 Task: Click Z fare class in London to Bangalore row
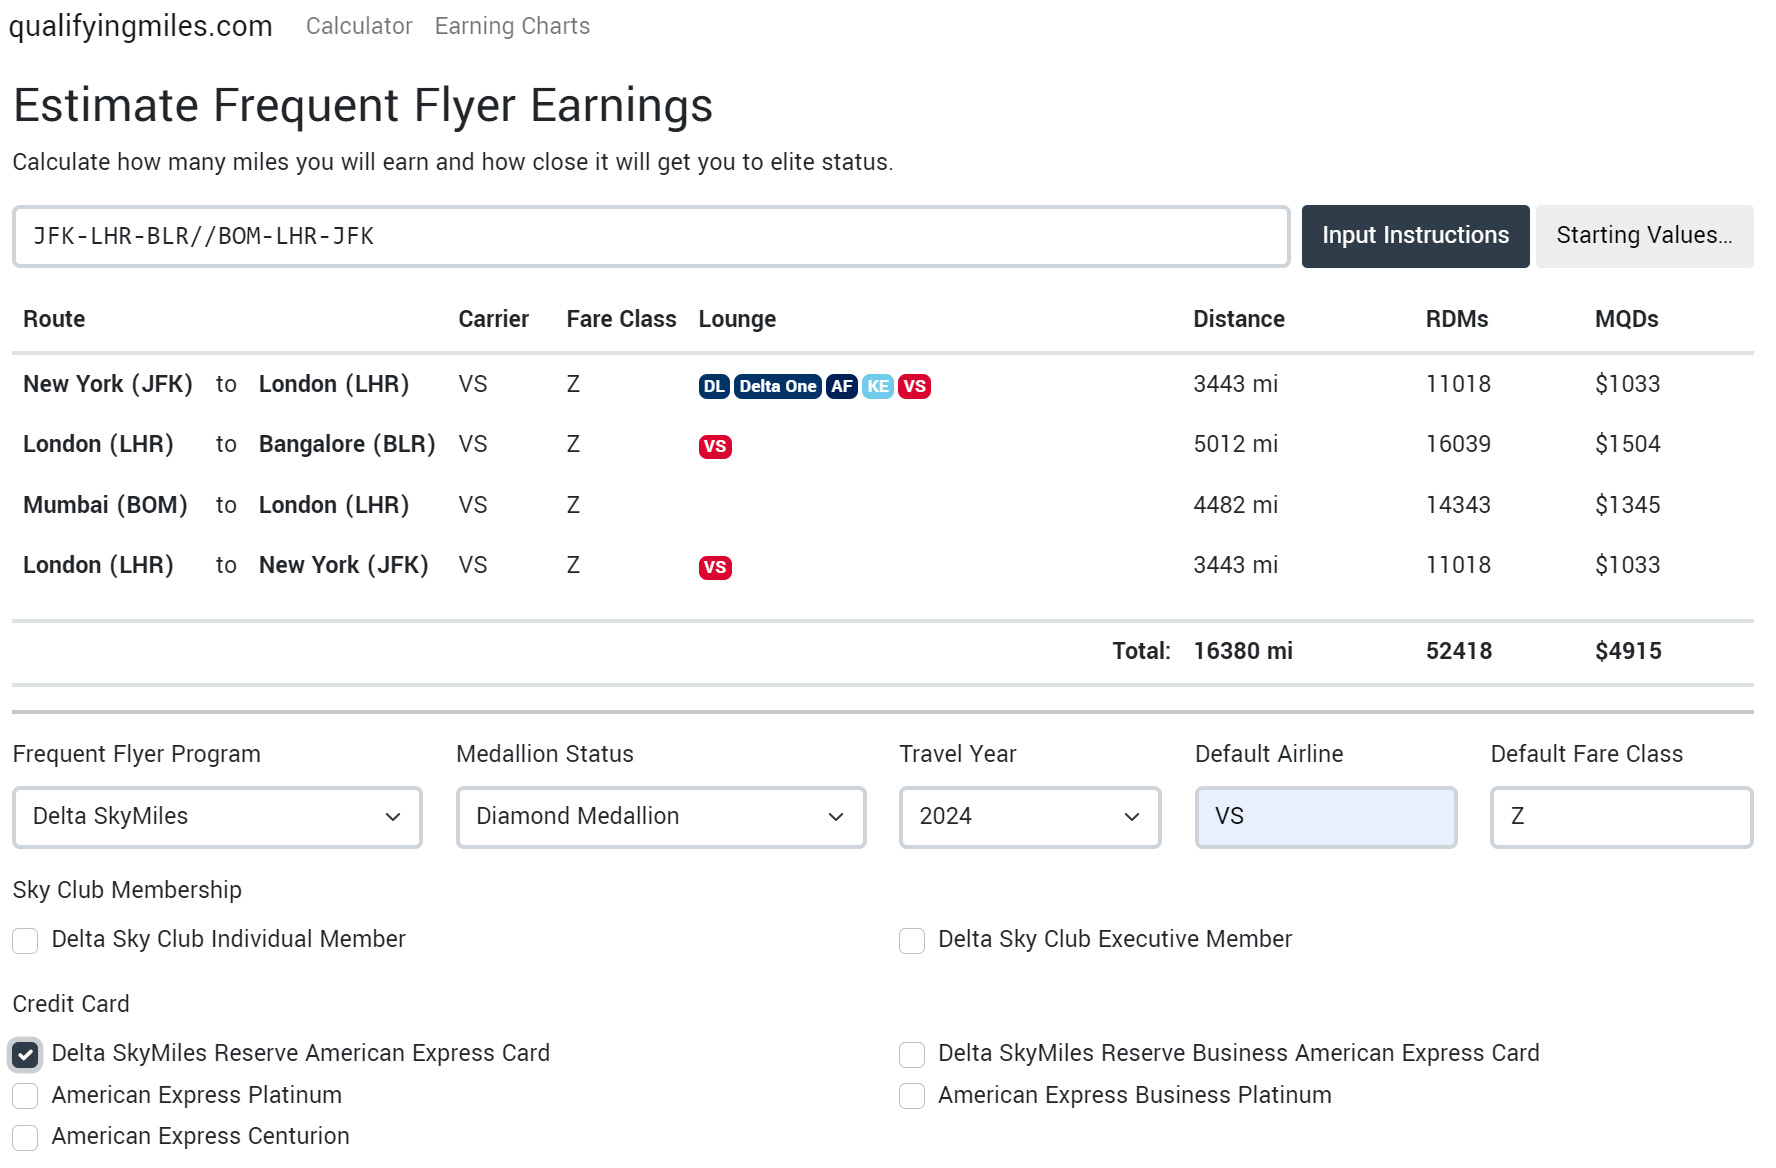(x=573, y=444)
